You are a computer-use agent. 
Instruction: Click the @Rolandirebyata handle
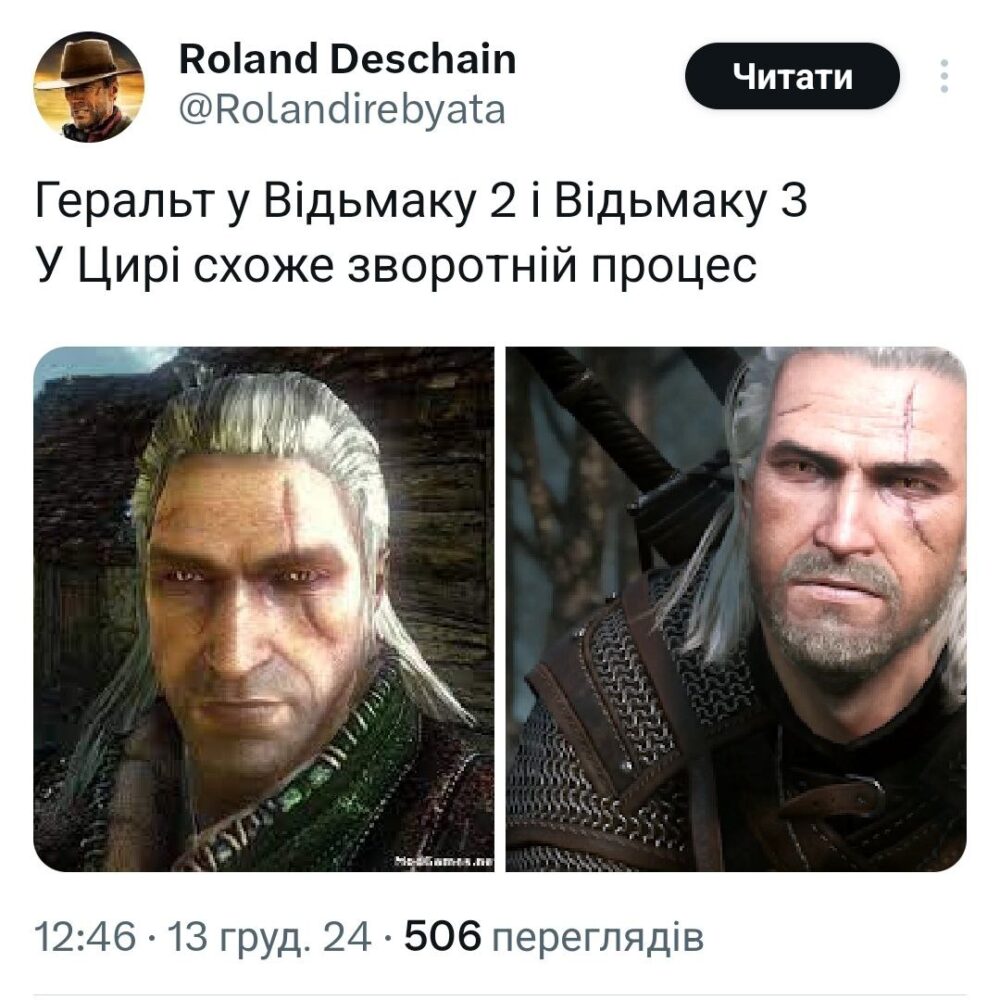(342, 110)
